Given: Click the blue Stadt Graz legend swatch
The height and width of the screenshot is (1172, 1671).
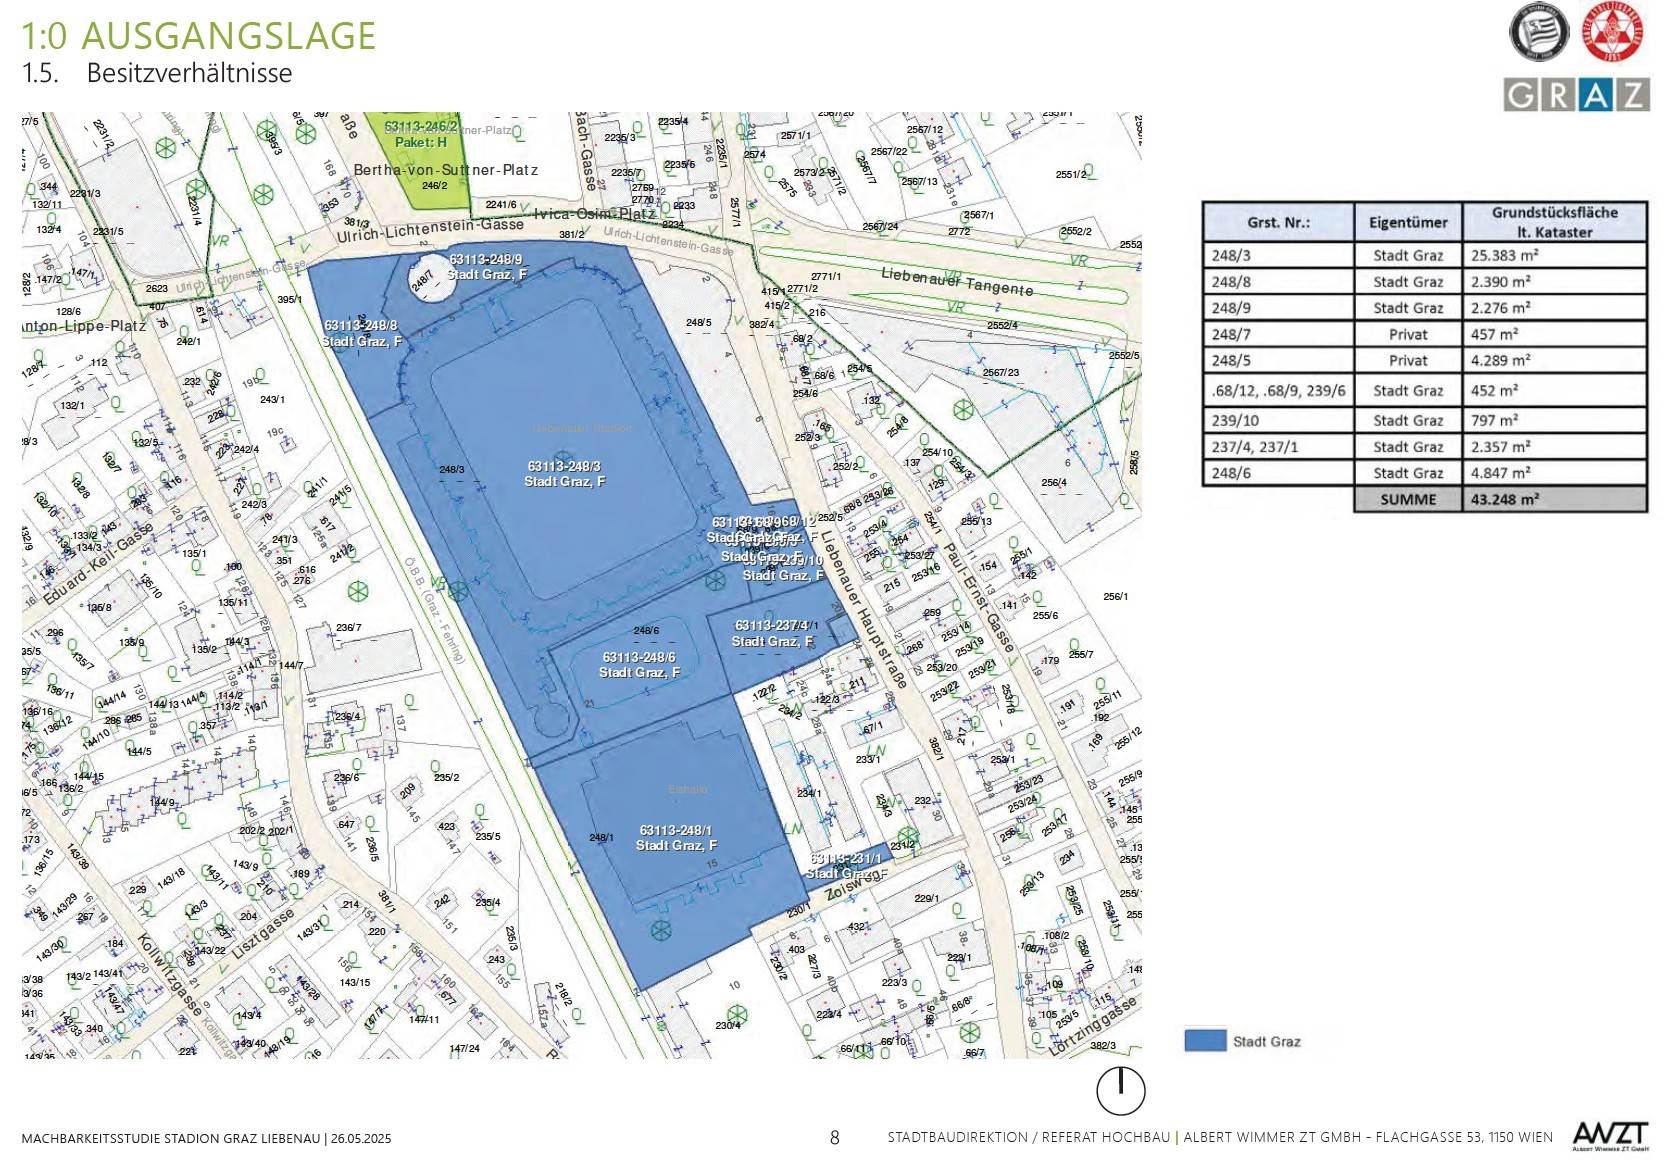Looking at the screenshot, I should coord(1205,1041).
